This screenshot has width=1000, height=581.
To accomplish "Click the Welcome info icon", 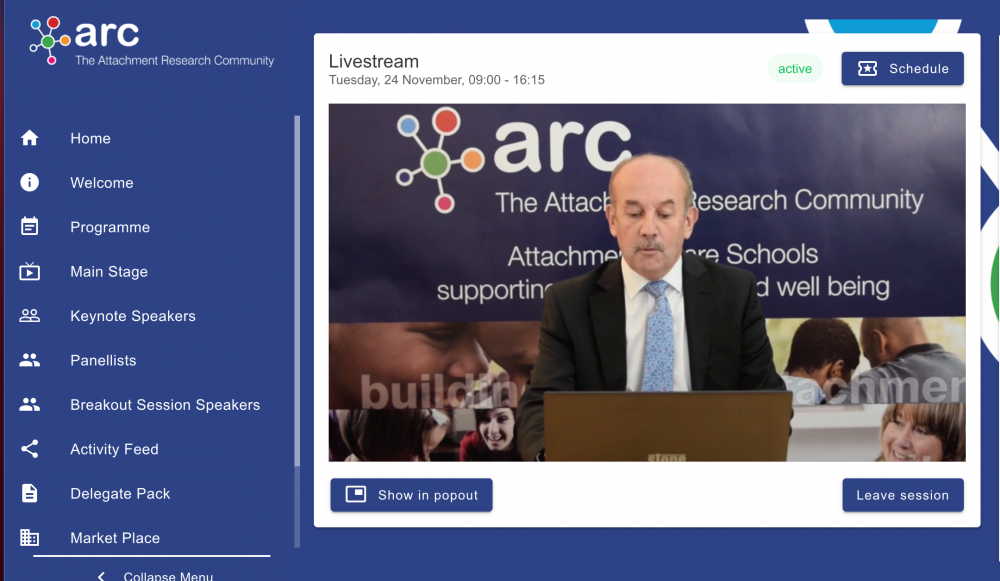I will coord(30,182).
